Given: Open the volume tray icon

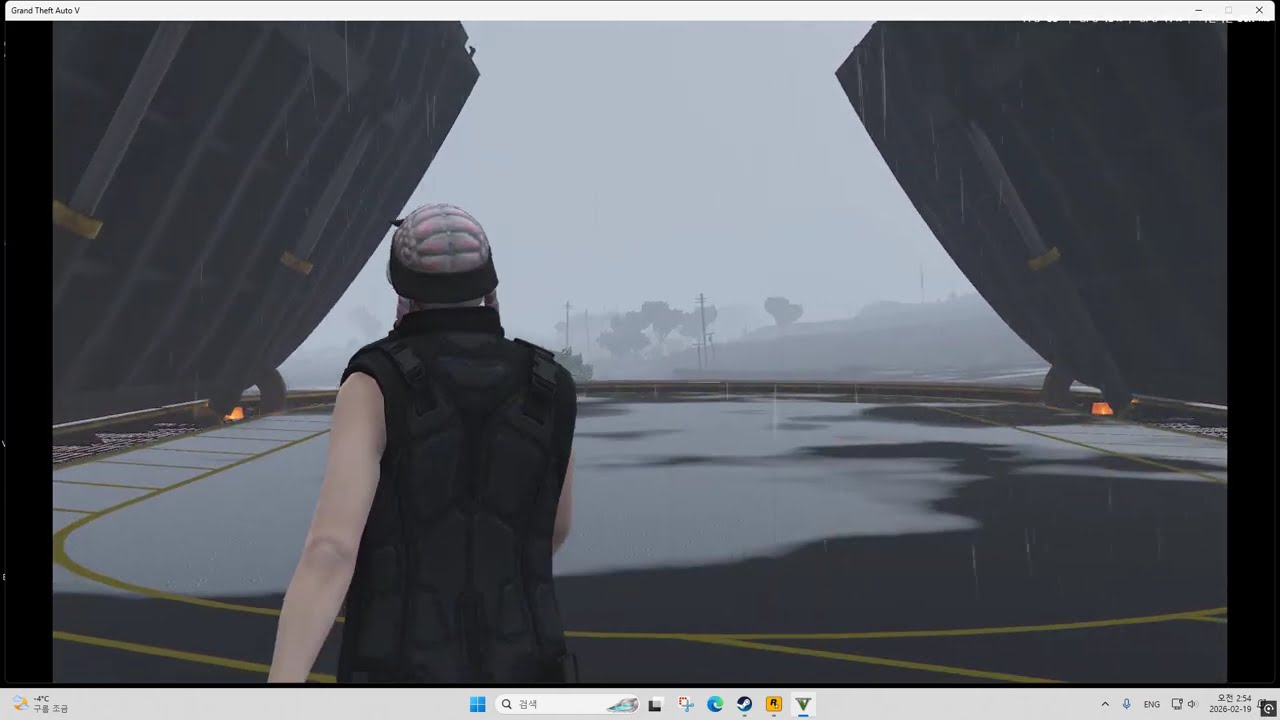Looking at the screenshot, I should (1192, 704).
